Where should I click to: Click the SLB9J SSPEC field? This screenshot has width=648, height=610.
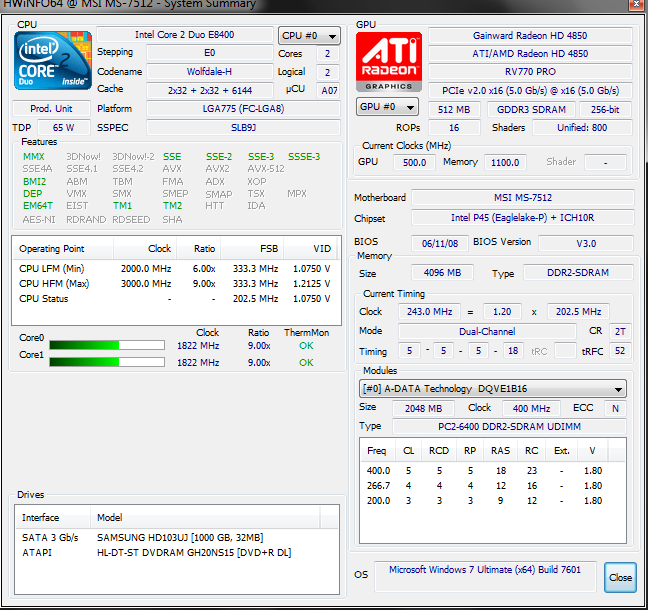point(243,128)
